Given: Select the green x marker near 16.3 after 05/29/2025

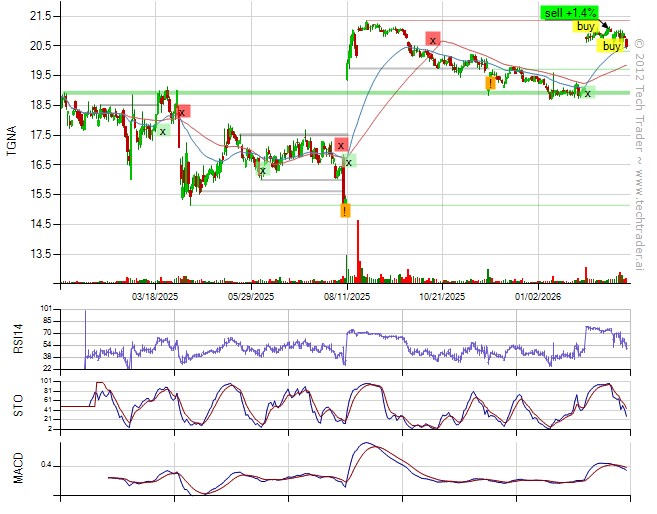Looking at the screenshot, I should 263,170.
